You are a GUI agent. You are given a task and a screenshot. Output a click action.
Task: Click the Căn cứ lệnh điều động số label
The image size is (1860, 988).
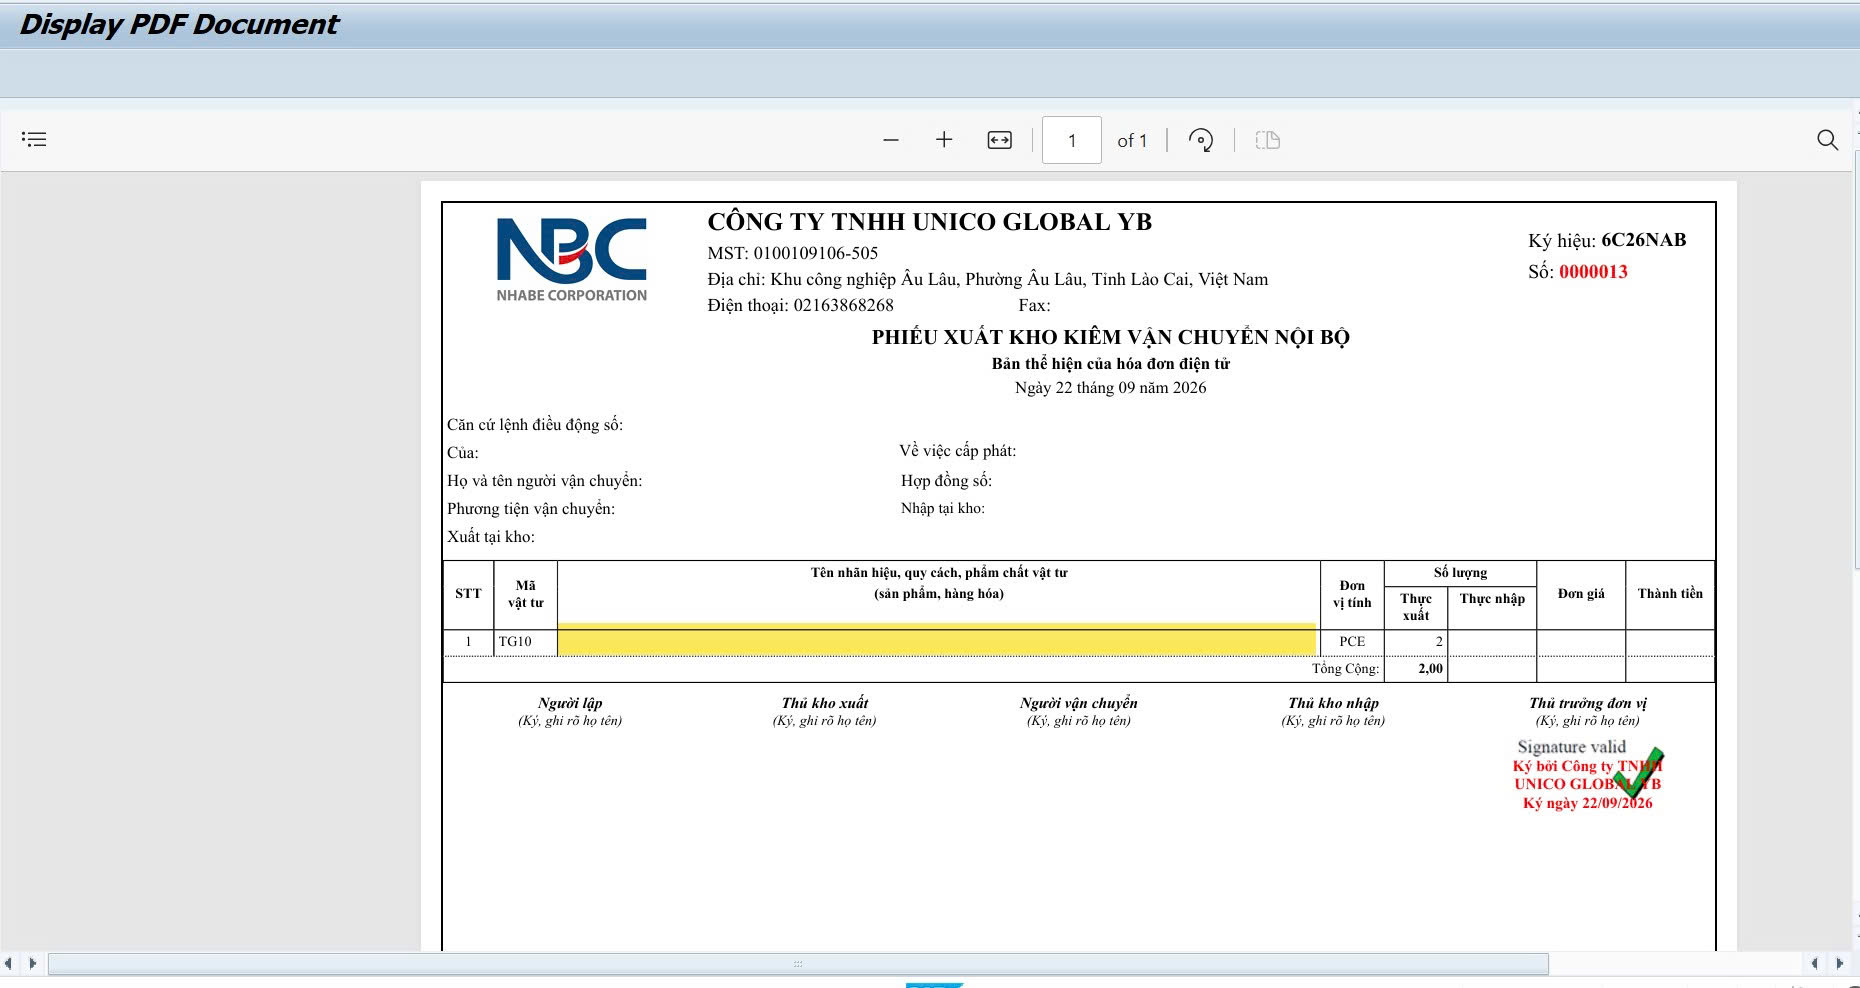coord(535,425)
